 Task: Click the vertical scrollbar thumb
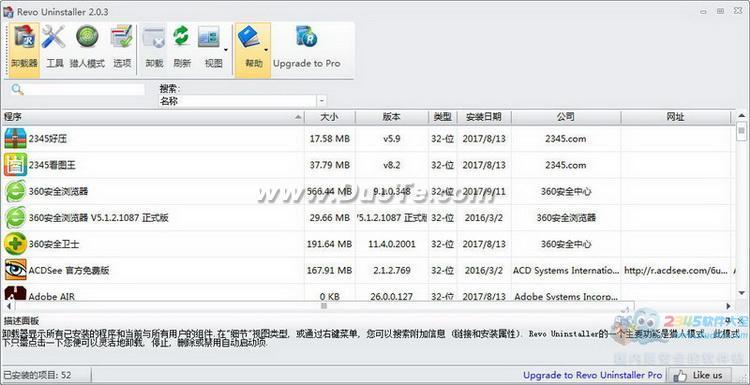point(741,130)
